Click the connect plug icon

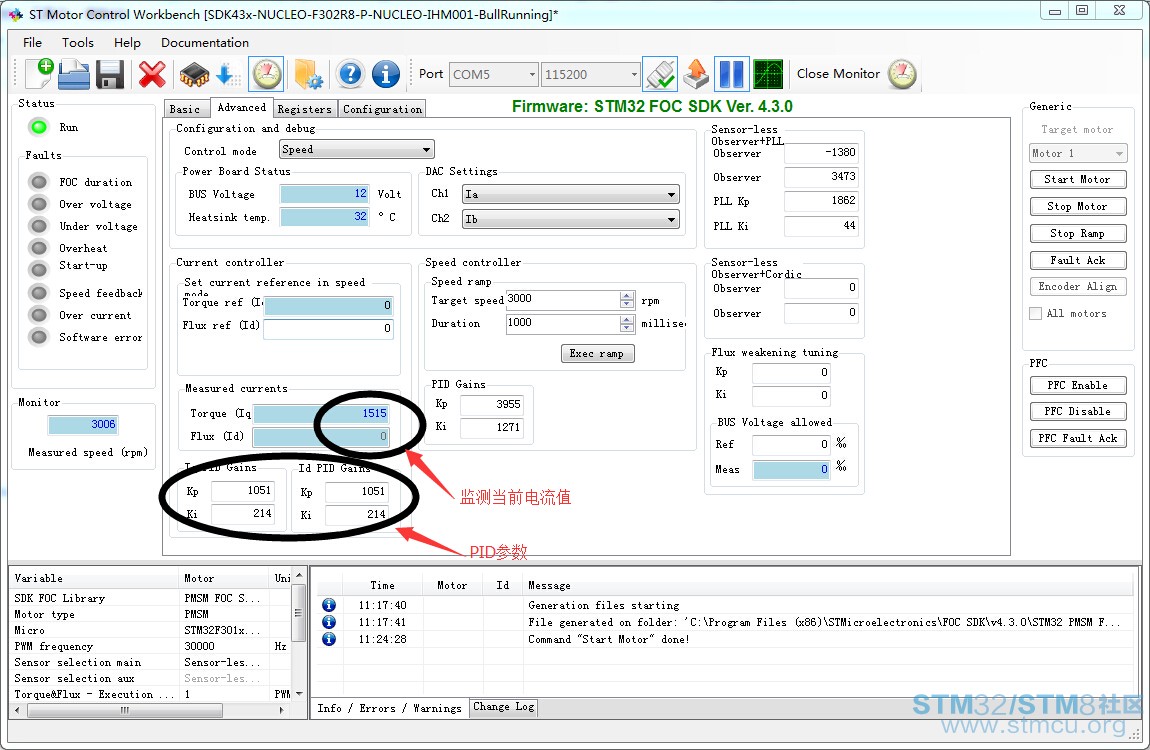[660, 74]
